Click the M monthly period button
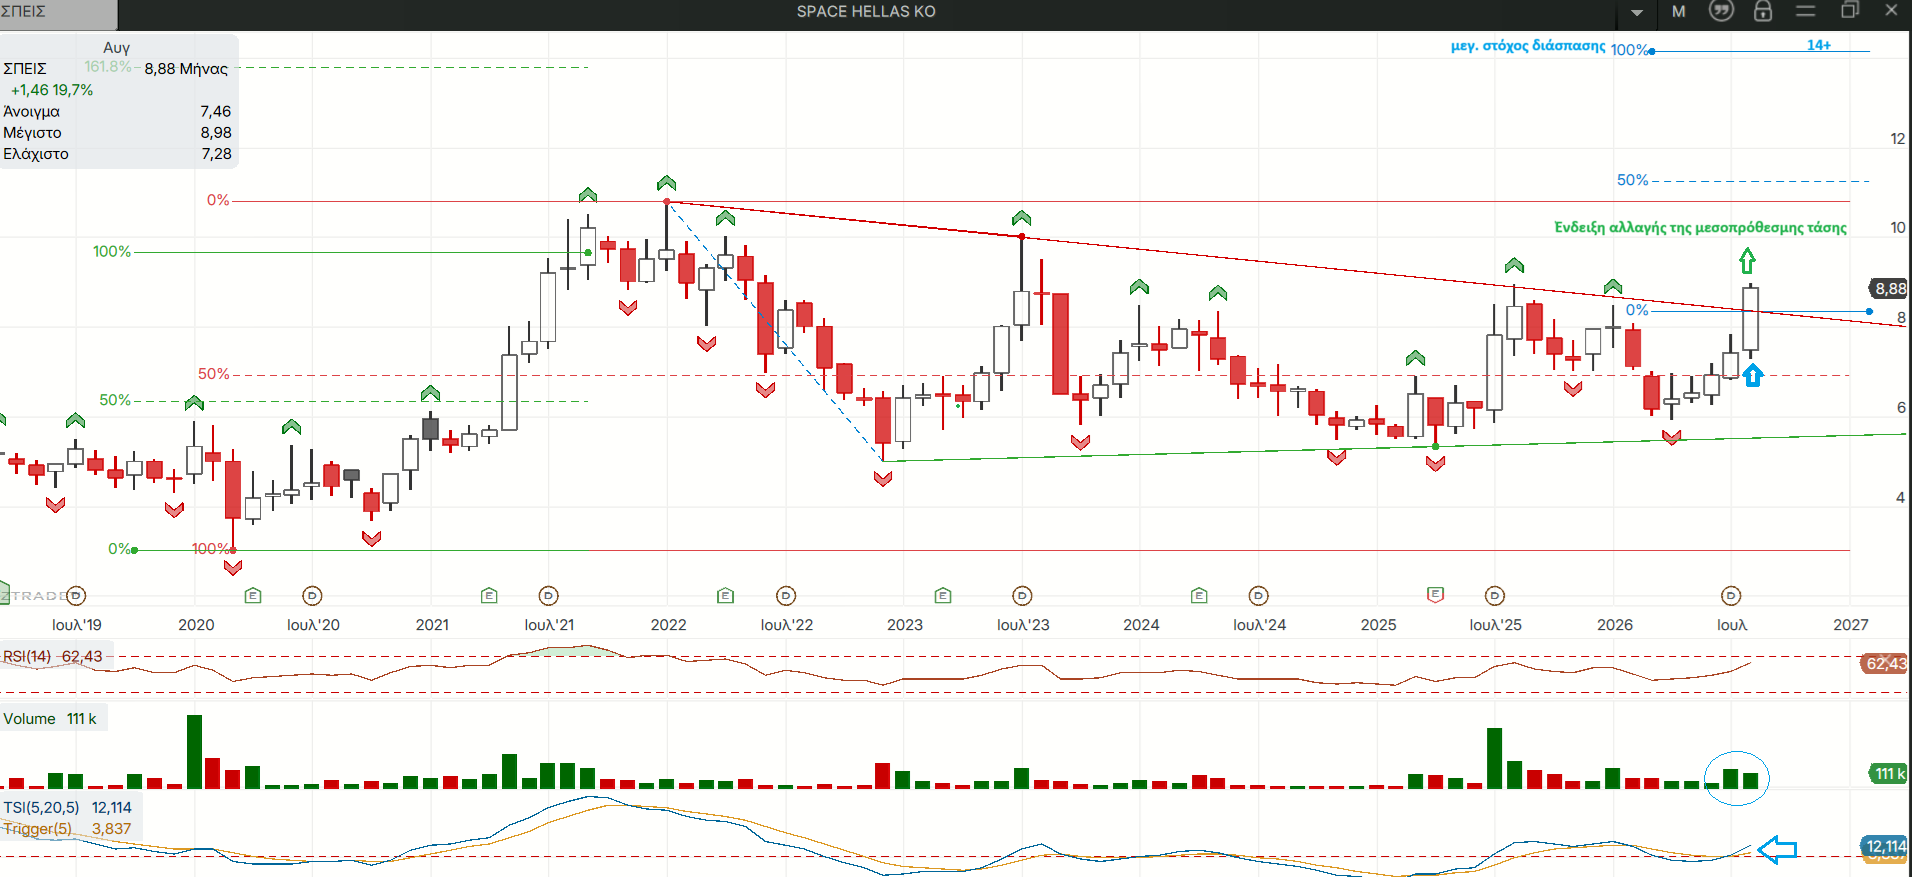 1679,12
